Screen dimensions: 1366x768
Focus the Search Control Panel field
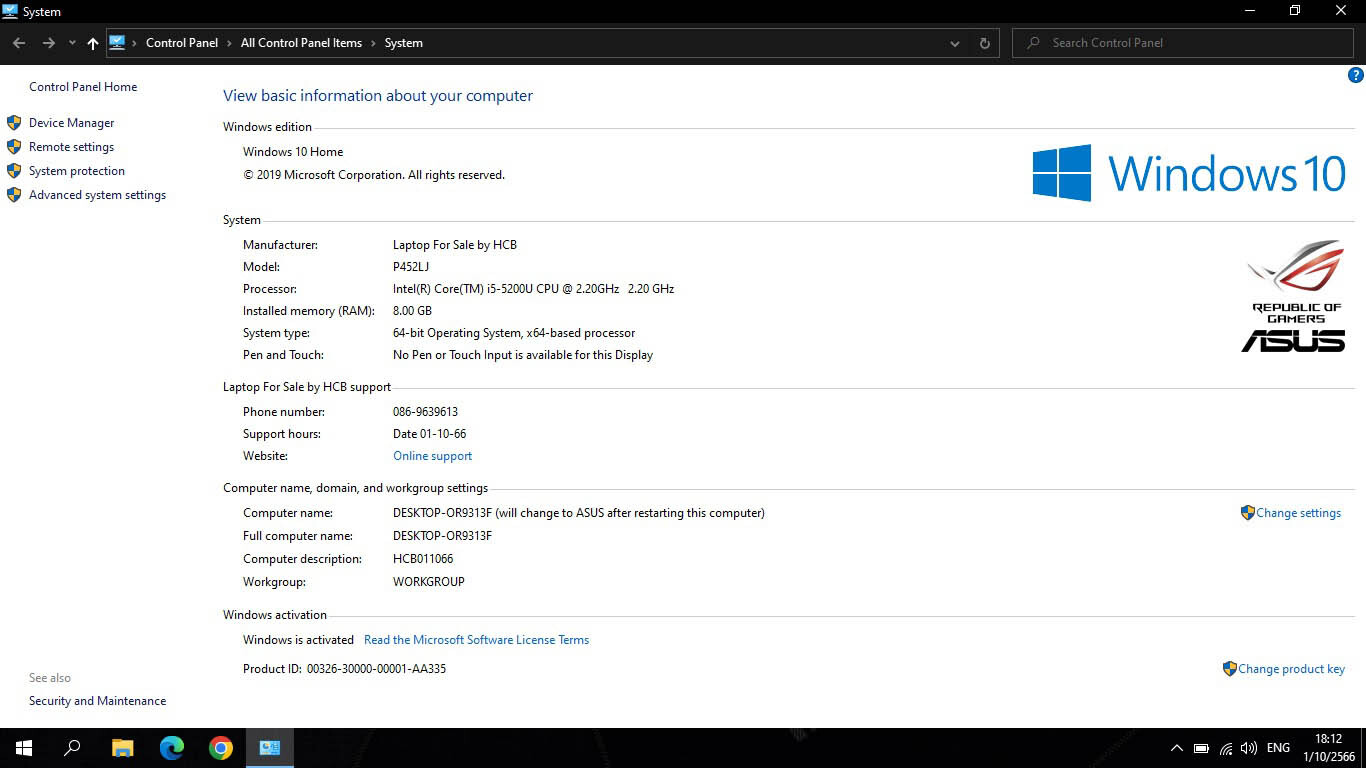click(1183, 43)
